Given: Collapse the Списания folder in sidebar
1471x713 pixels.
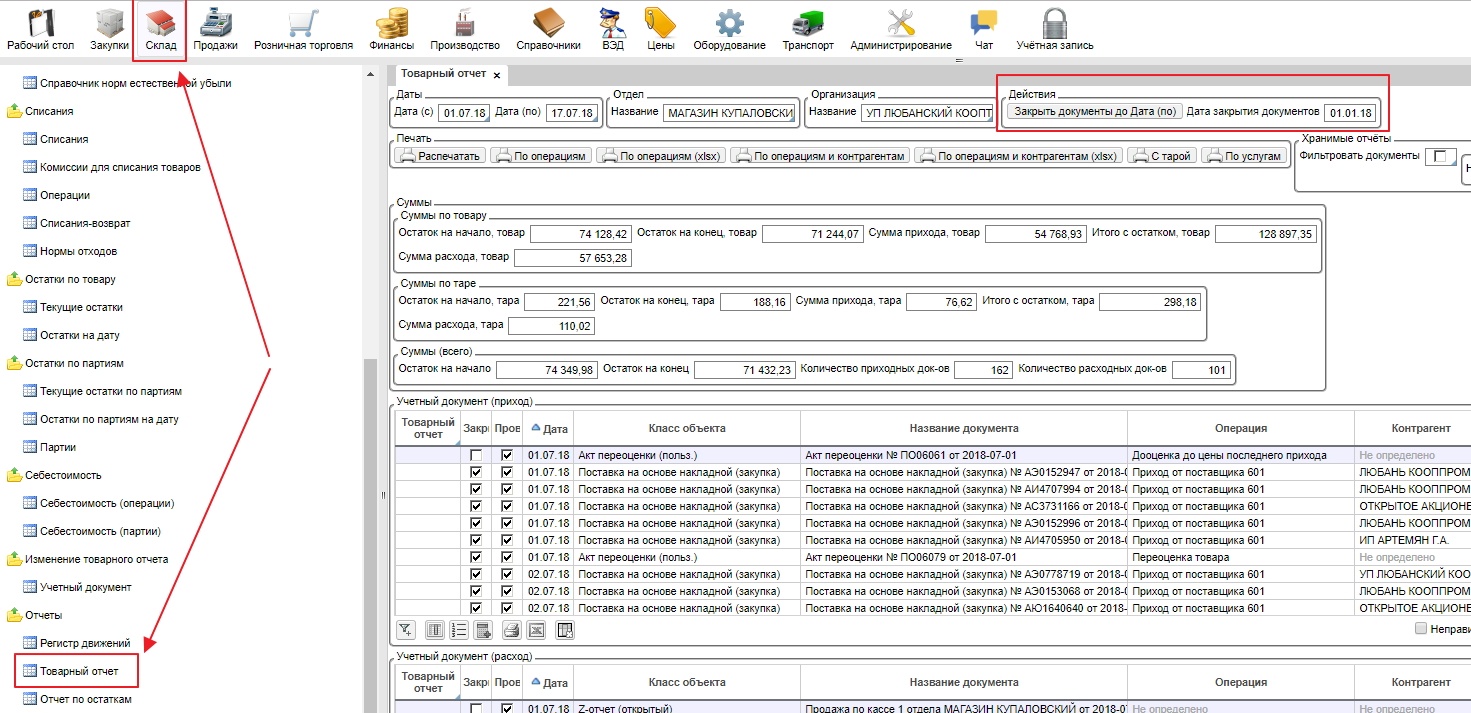Looking at the screenshot, I should (15, 111).
